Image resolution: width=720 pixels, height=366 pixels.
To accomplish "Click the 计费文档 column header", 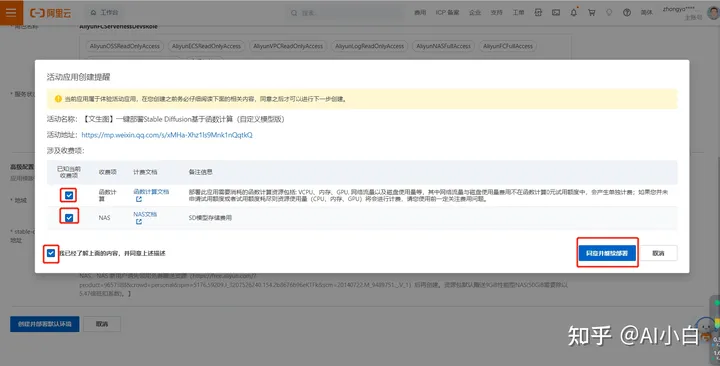I will point(145,172).
